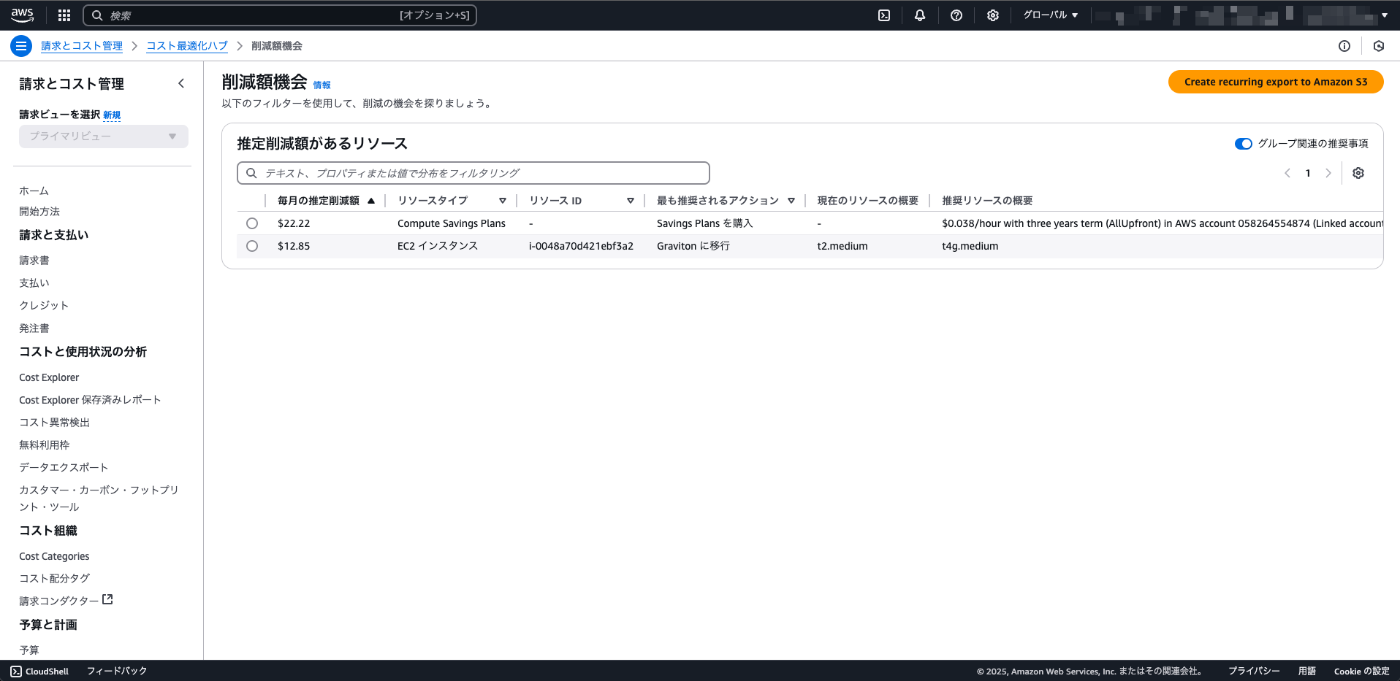Open the services grid menu

coord(64,15)
